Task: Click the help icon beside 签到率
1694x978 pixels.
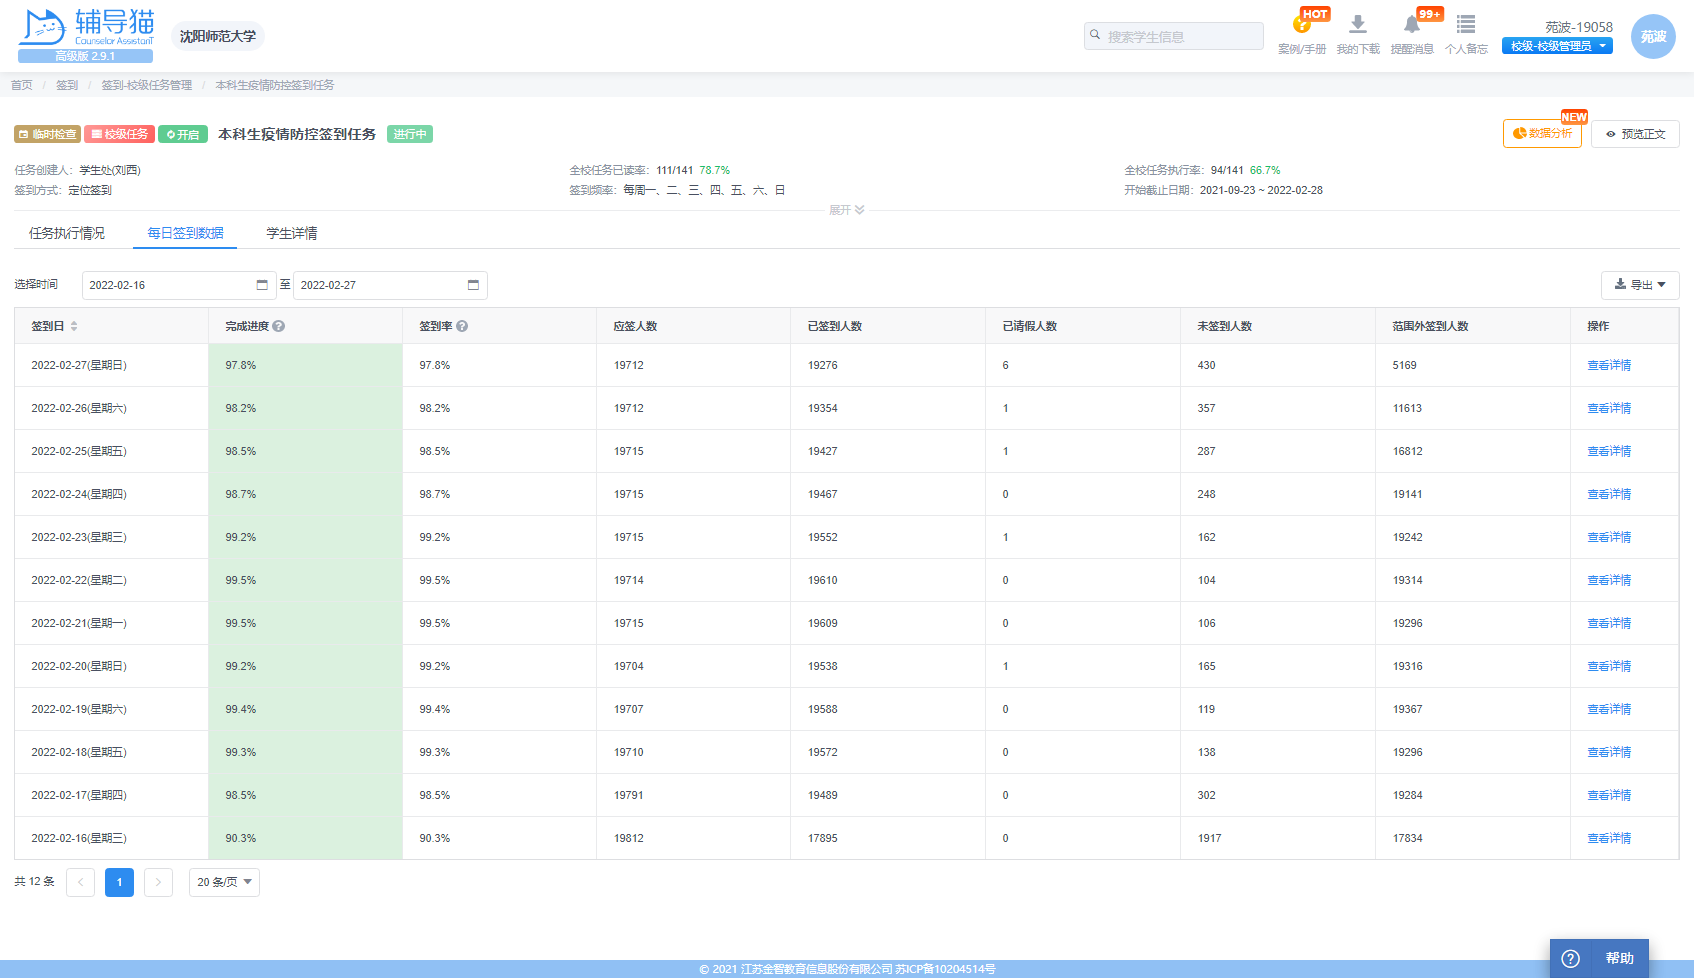Action: point(462,326)
